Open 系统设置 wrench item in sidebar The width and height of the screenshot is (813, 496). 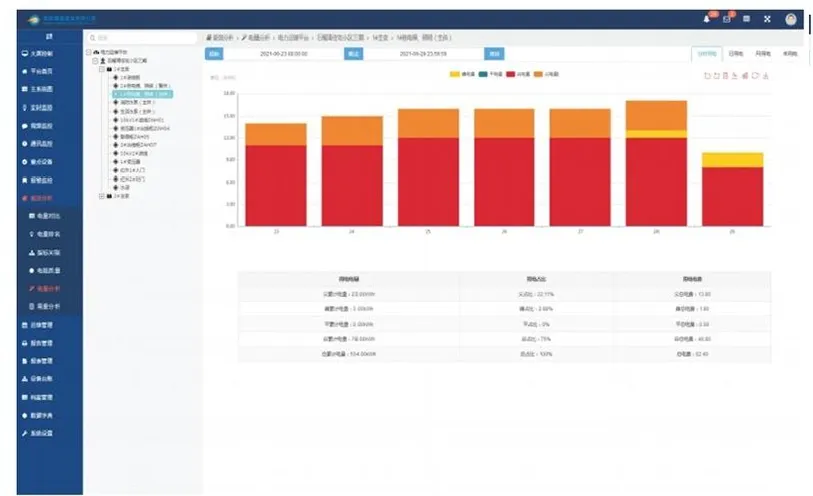(42, 433)
